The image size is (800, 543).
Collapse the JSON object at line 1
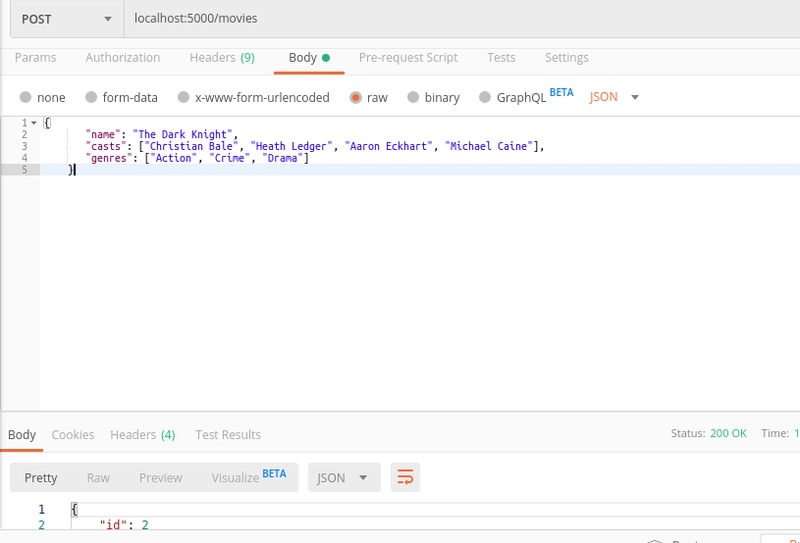click(x=34, y=123)
